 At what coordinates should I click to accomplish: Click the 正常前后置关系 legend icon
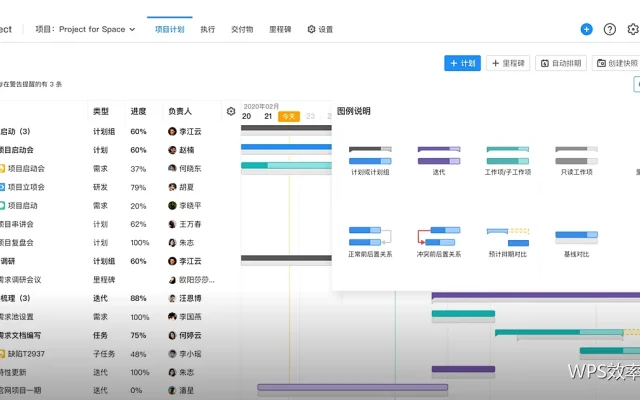tap(370, 236)
